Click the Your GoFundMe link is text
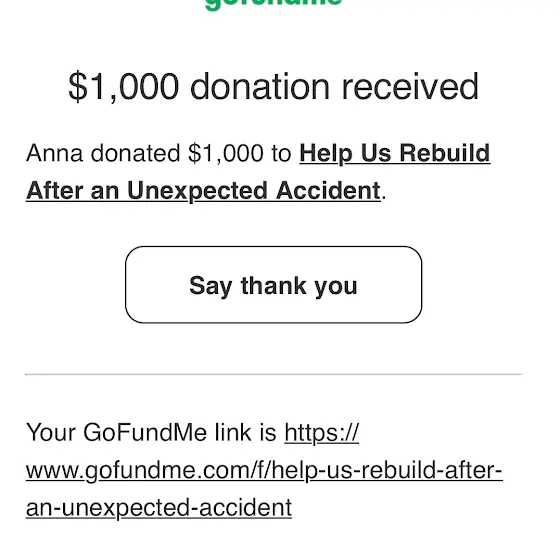The width and height of the screenshot is (560, 560). click(x=151, y=433)
